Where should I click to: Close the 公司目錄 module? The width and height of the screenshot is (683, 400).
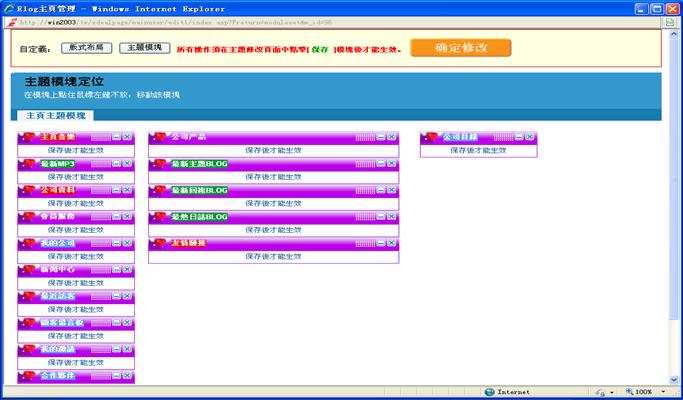529,137
